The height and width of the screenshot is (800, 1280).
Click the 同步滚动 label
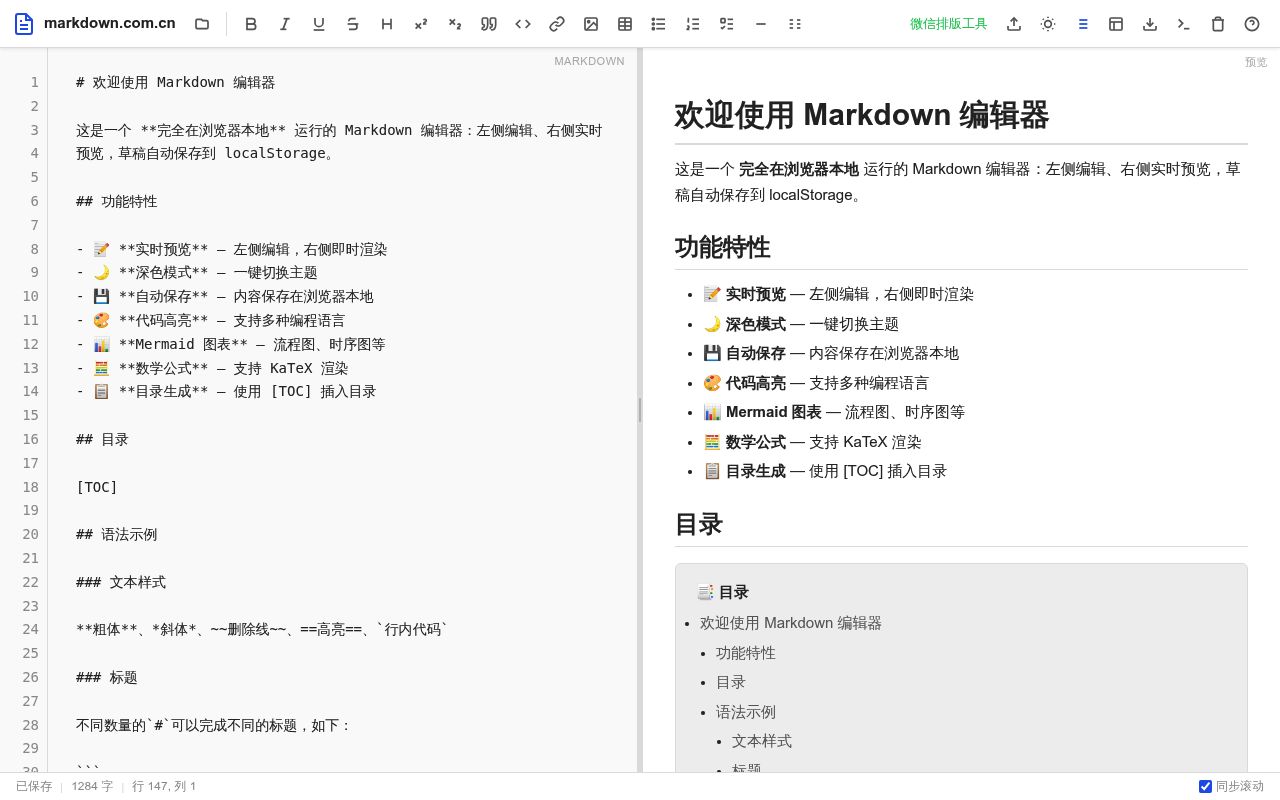(x=1240, y=787)
